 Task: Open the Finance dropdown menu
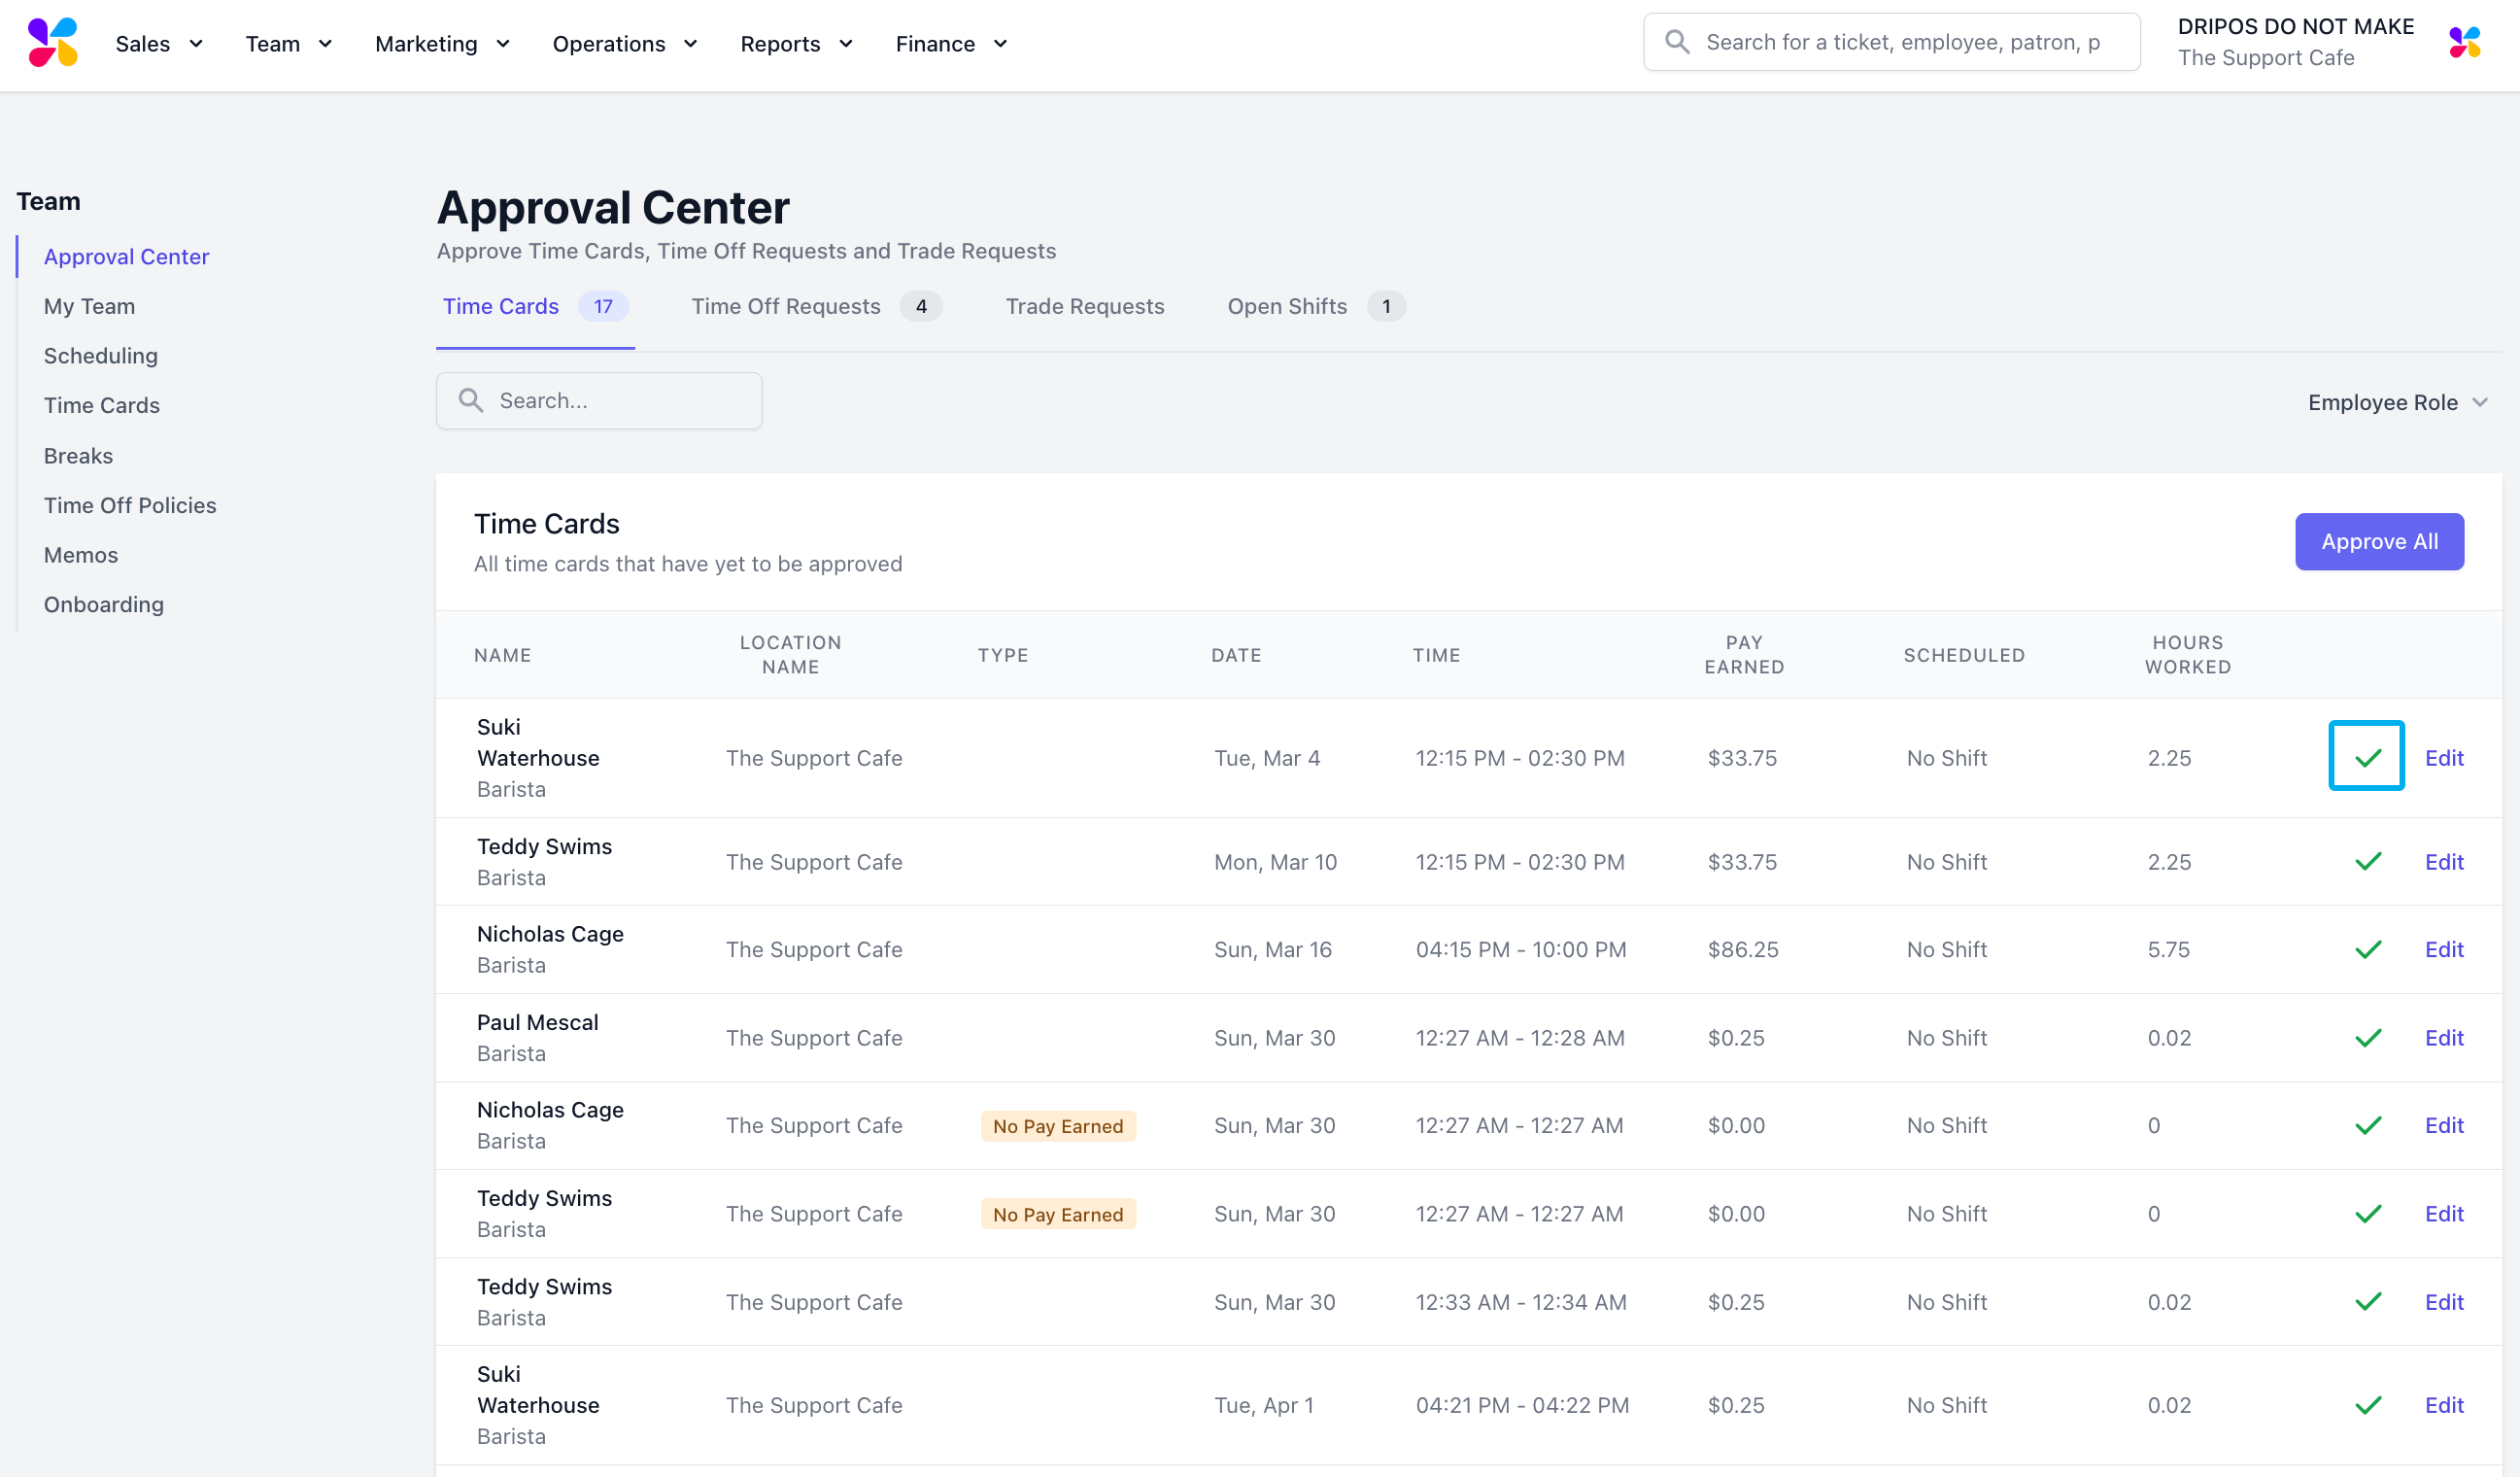[950, 44]
